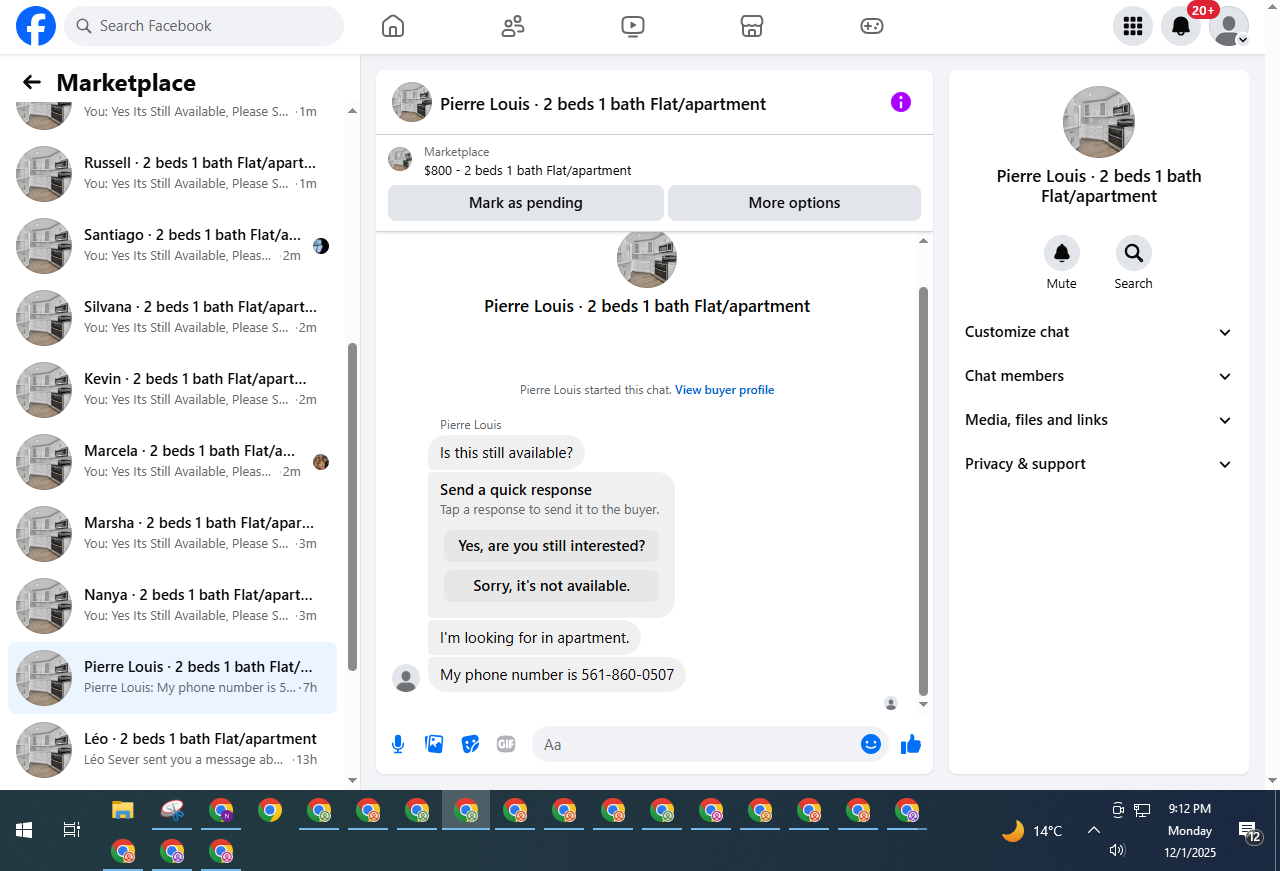Search in conversation using the magnifier icon
The image size is (1280, 871).
pos(1134,253)
